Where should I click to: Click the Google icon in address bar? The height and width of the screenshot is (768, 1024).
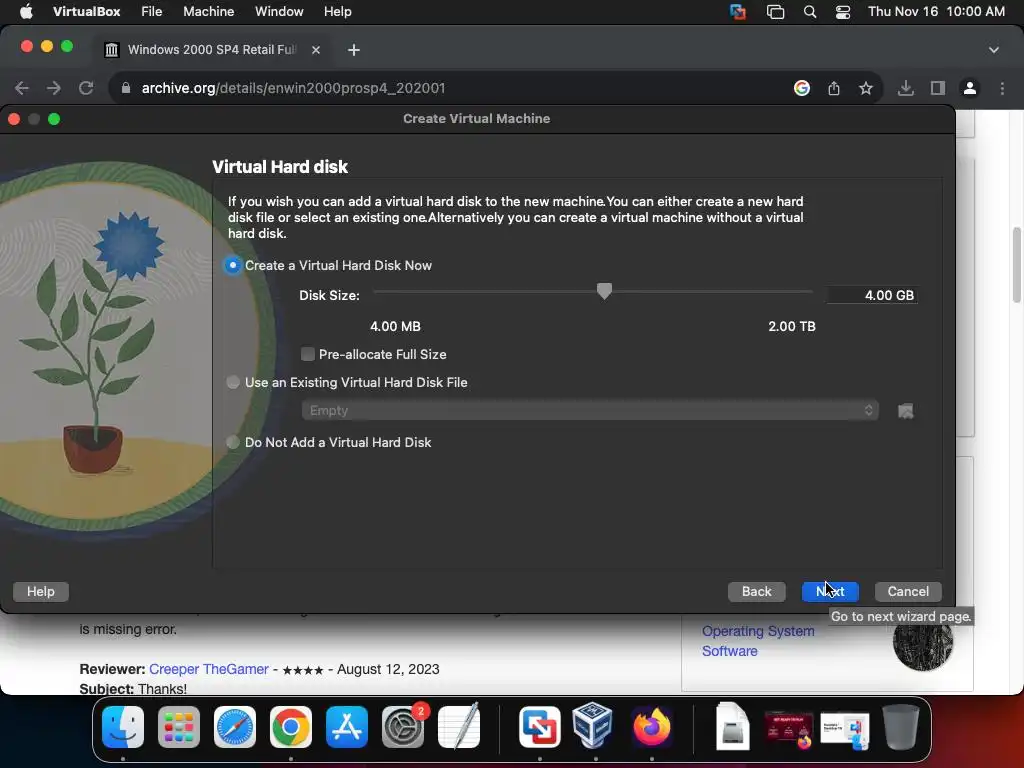802,88
